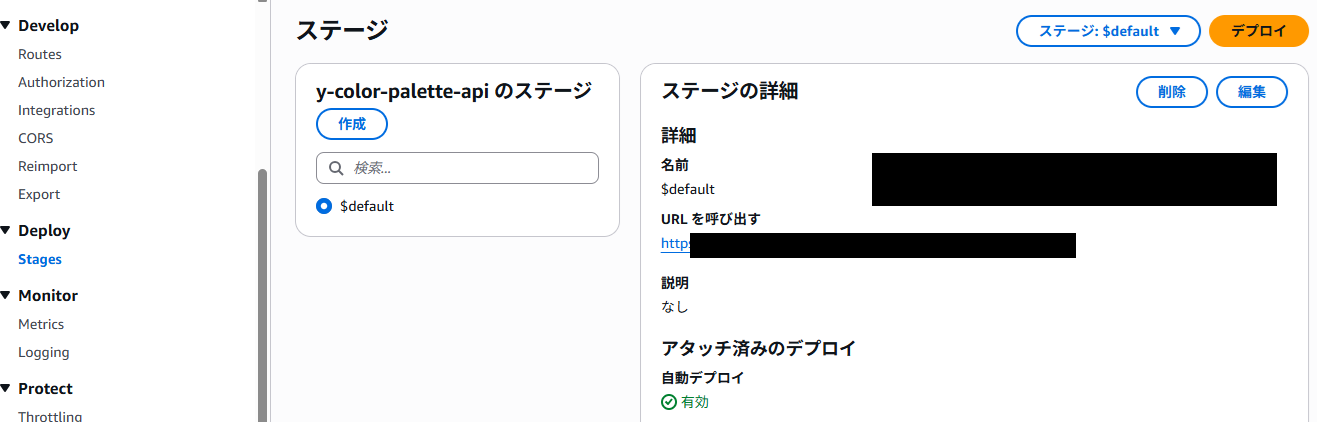The image size is (1317, 422).
Task: Collapse the Develop section
Action: (6, 26)
